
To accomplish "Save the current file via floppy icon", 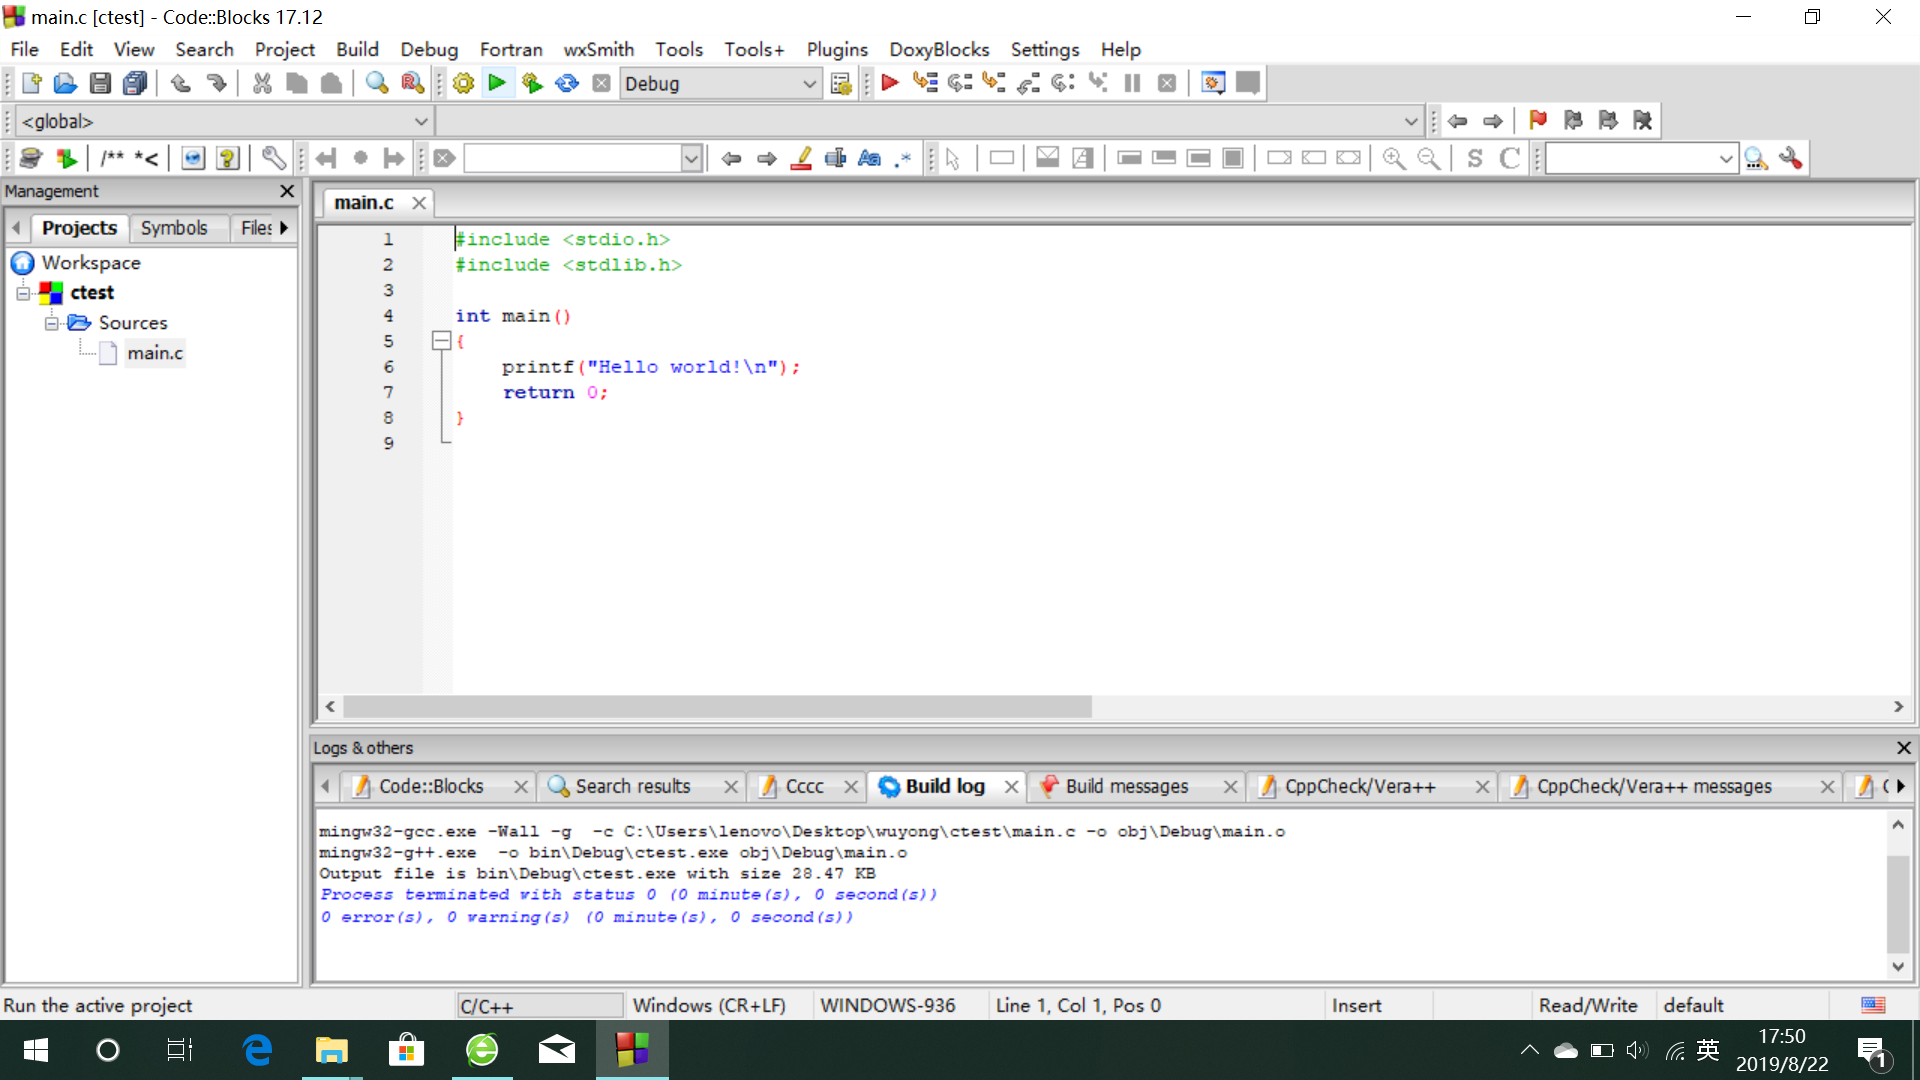I will tap(100, 84).
